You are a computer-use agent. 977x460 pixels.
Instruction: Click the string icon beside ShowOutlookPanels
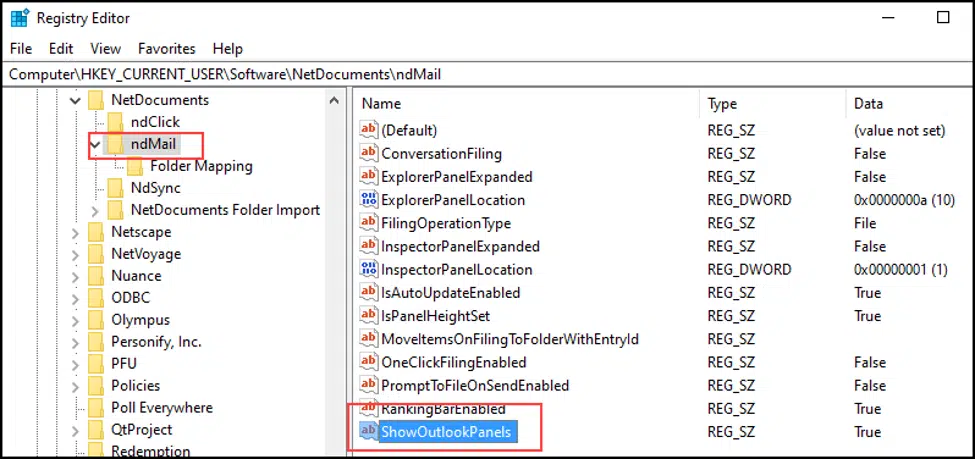coord(369,431)
